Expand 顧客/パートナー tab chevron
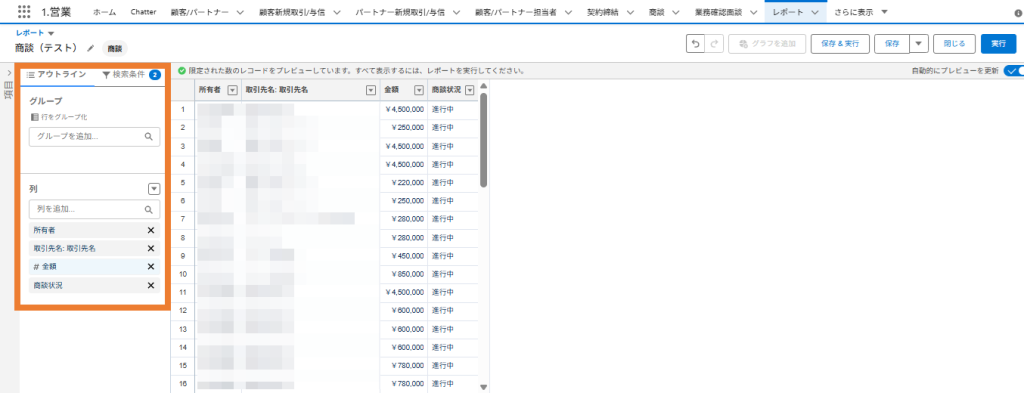1024x393 pixels. point(240,12)
